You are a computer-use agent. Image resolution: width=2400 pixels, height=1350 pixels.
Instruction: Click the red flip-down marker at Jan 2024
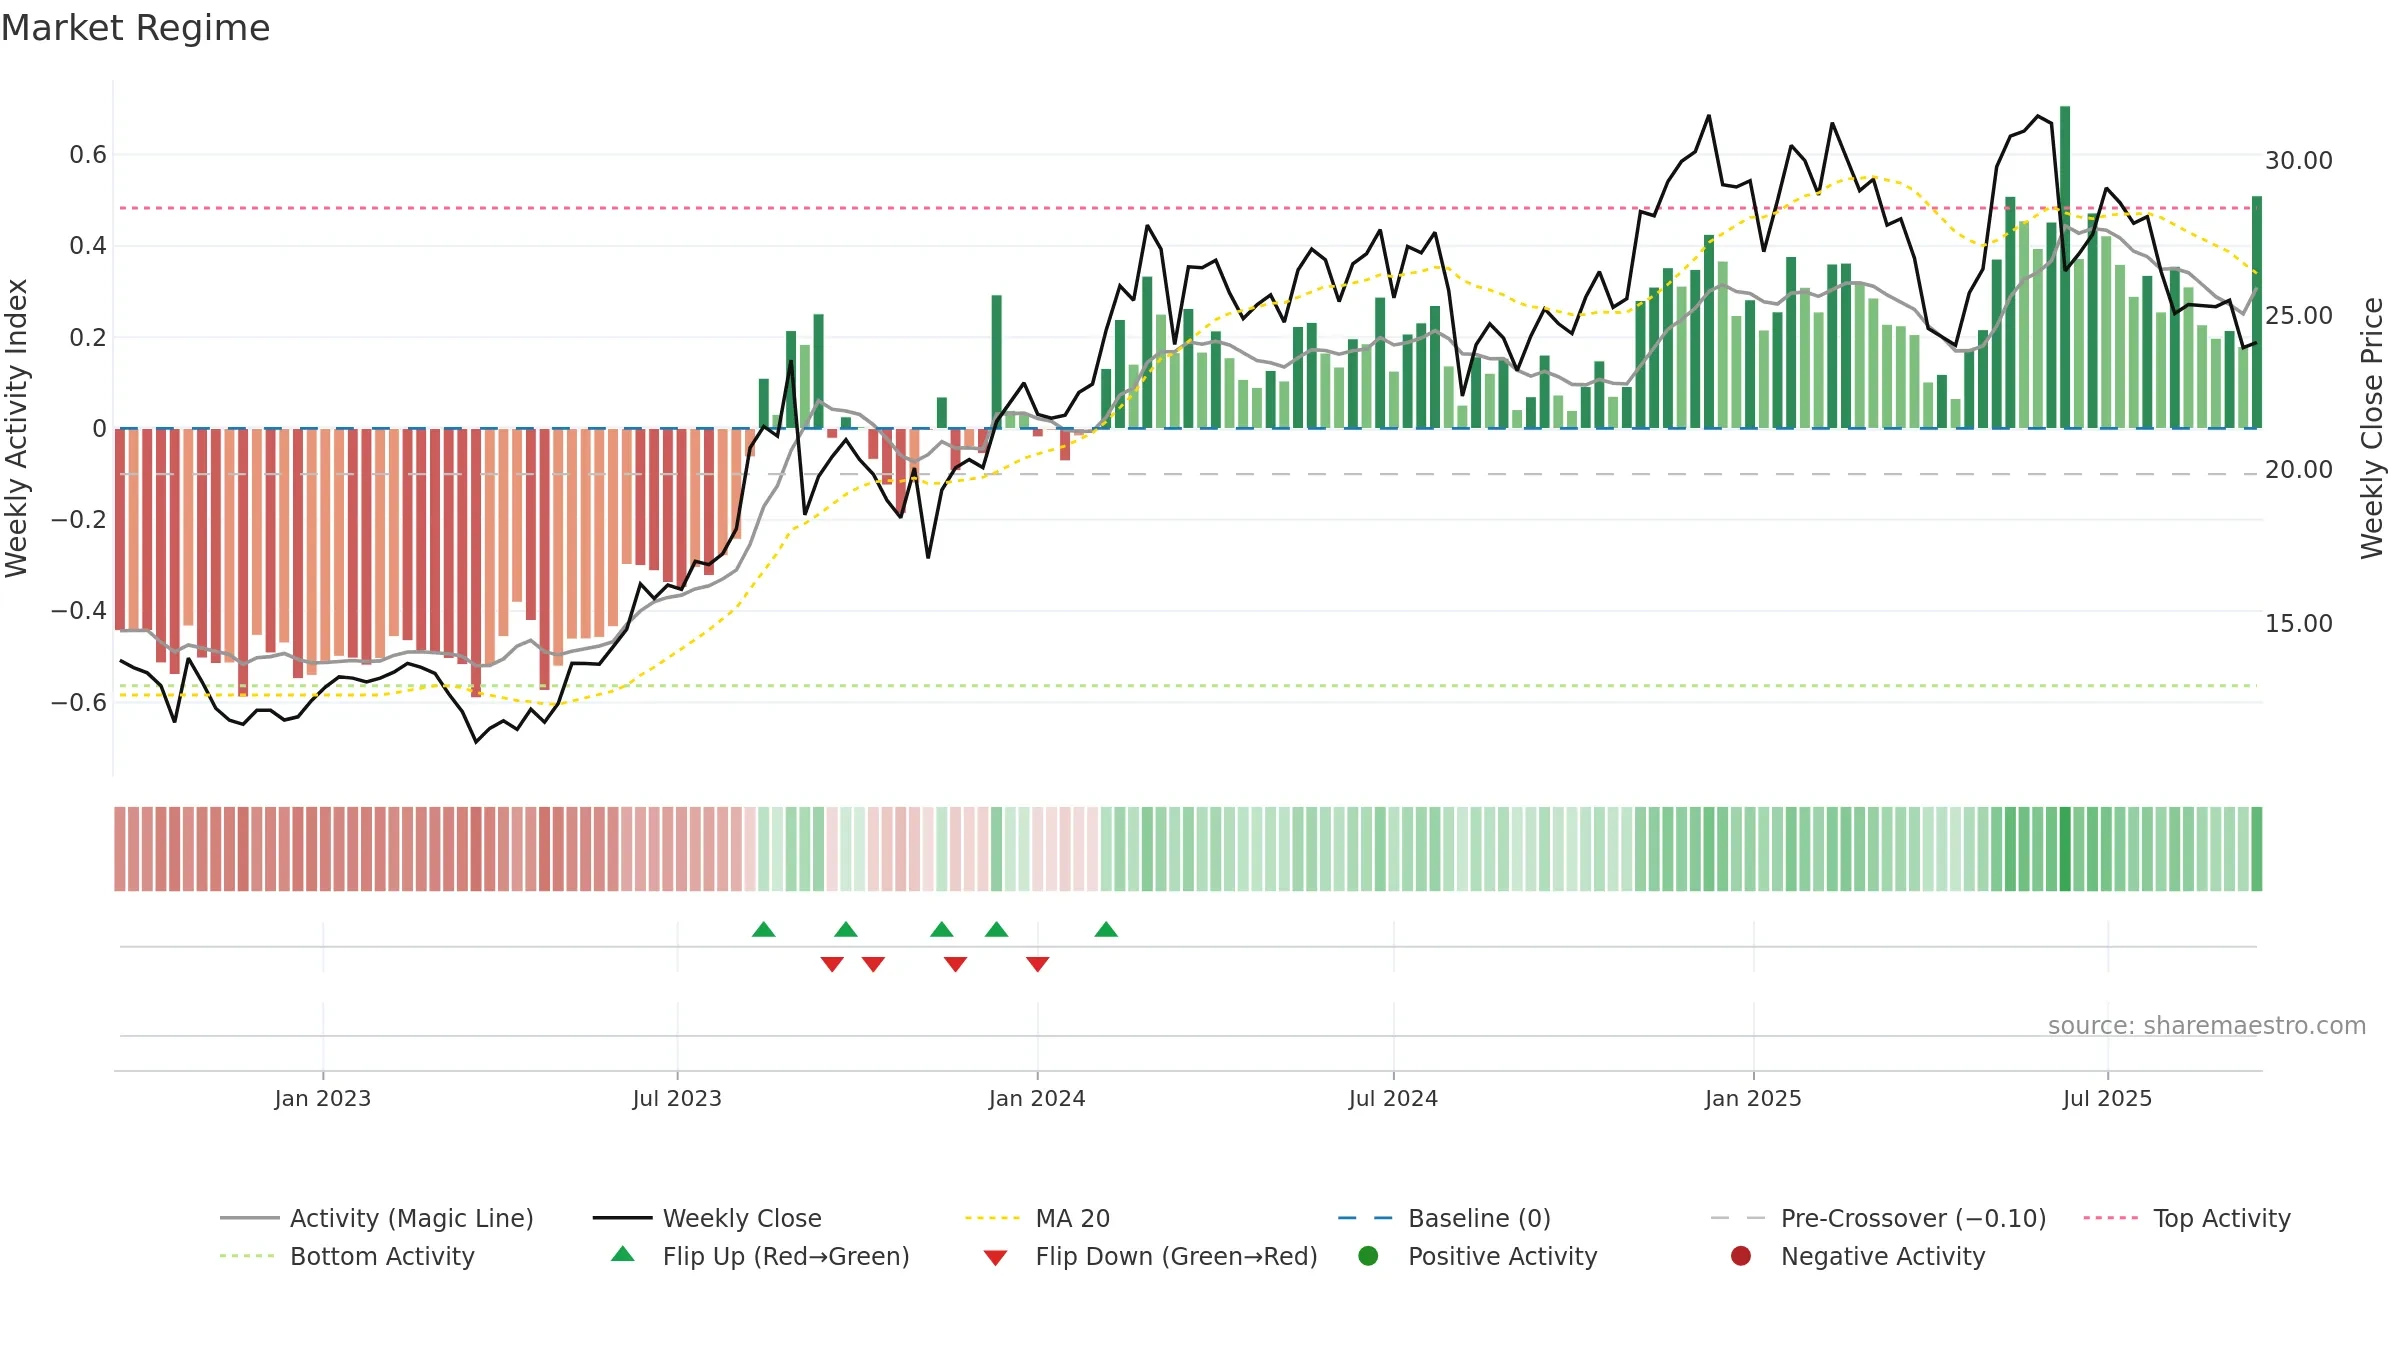(1038, 964)
